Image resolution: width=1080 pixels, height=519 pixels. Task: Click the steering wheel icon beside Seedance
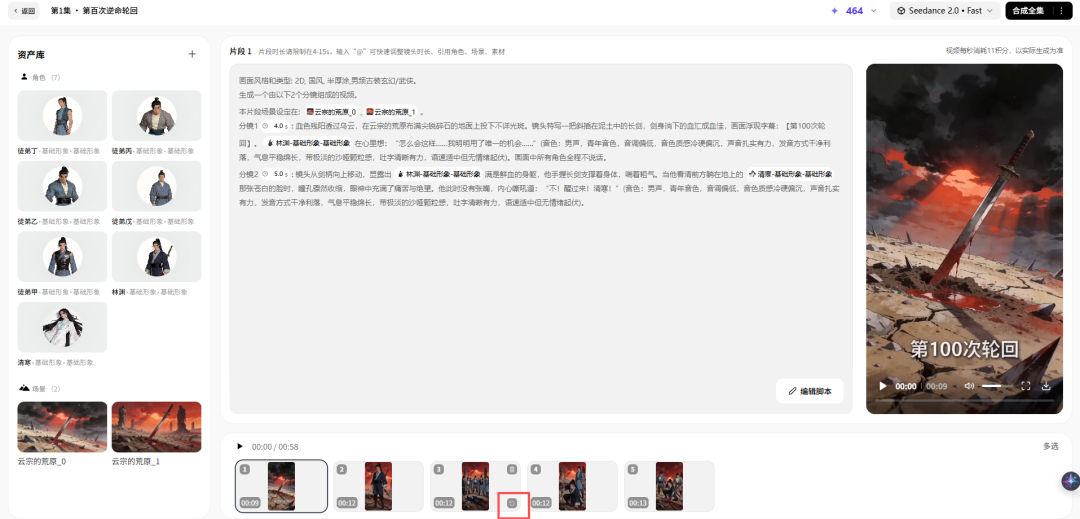[901, 11]
